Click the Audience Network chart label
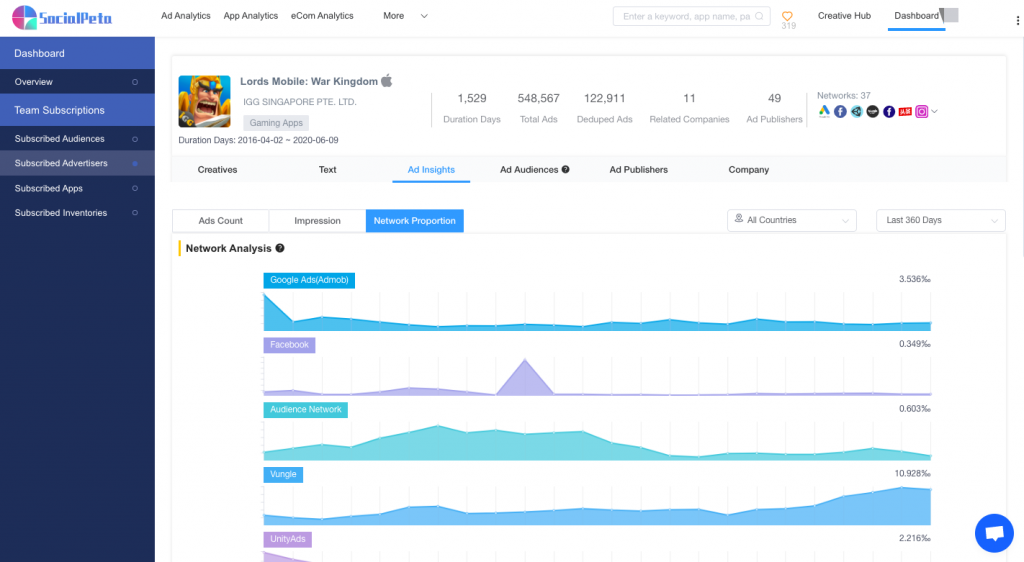 pyautogui.click(x=306, y=409)
